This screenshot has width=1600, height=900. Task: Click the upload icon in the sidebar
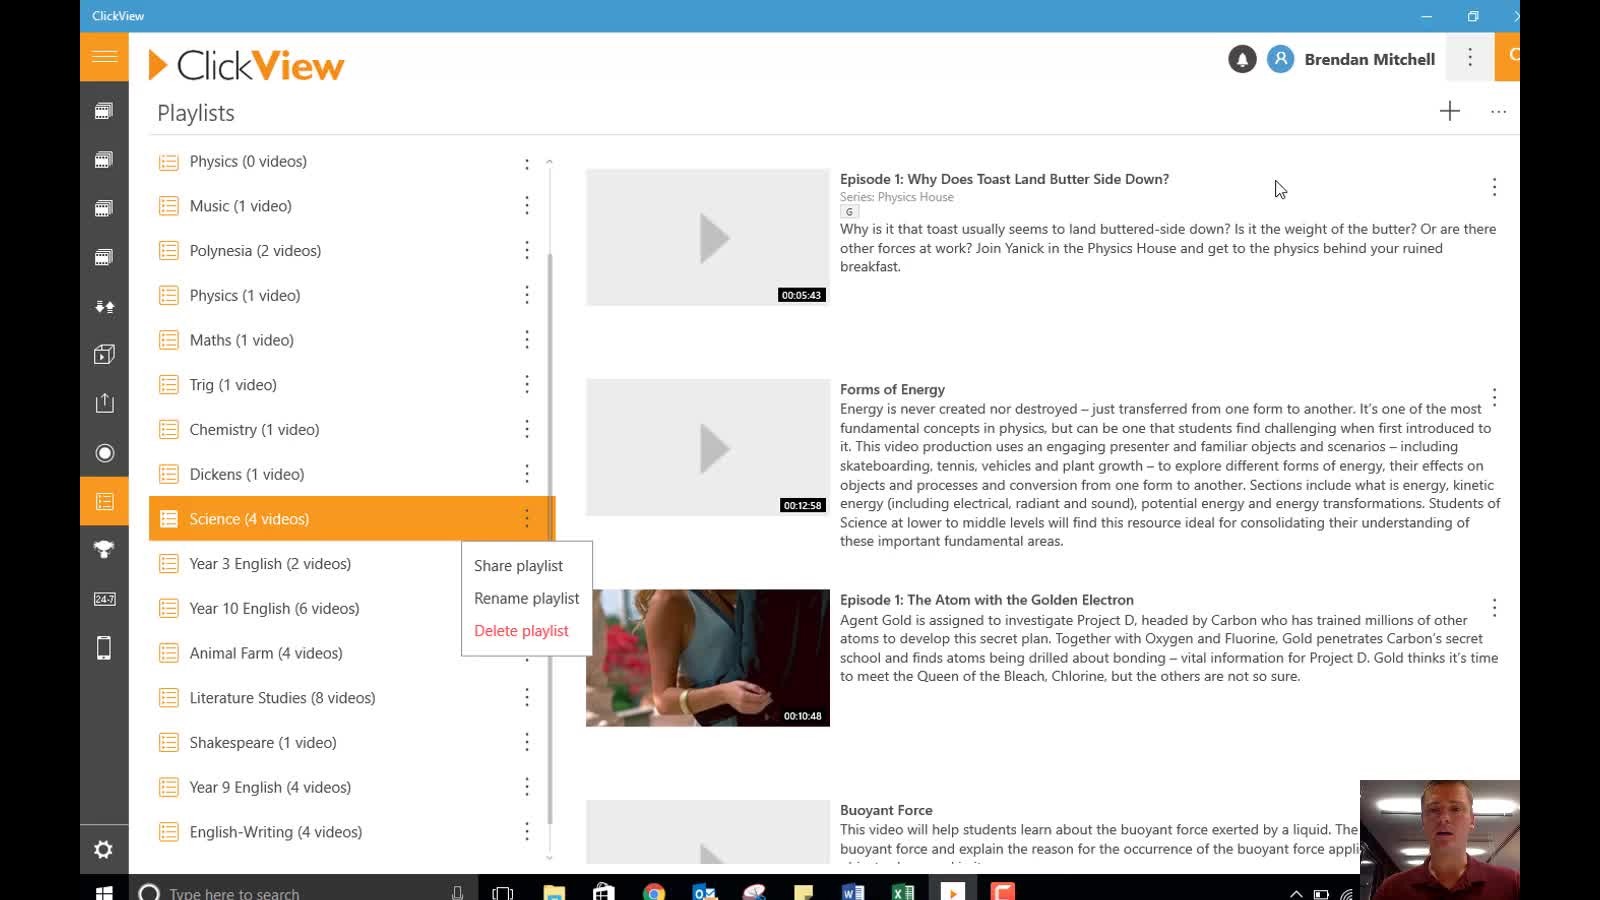coord(104,402)
